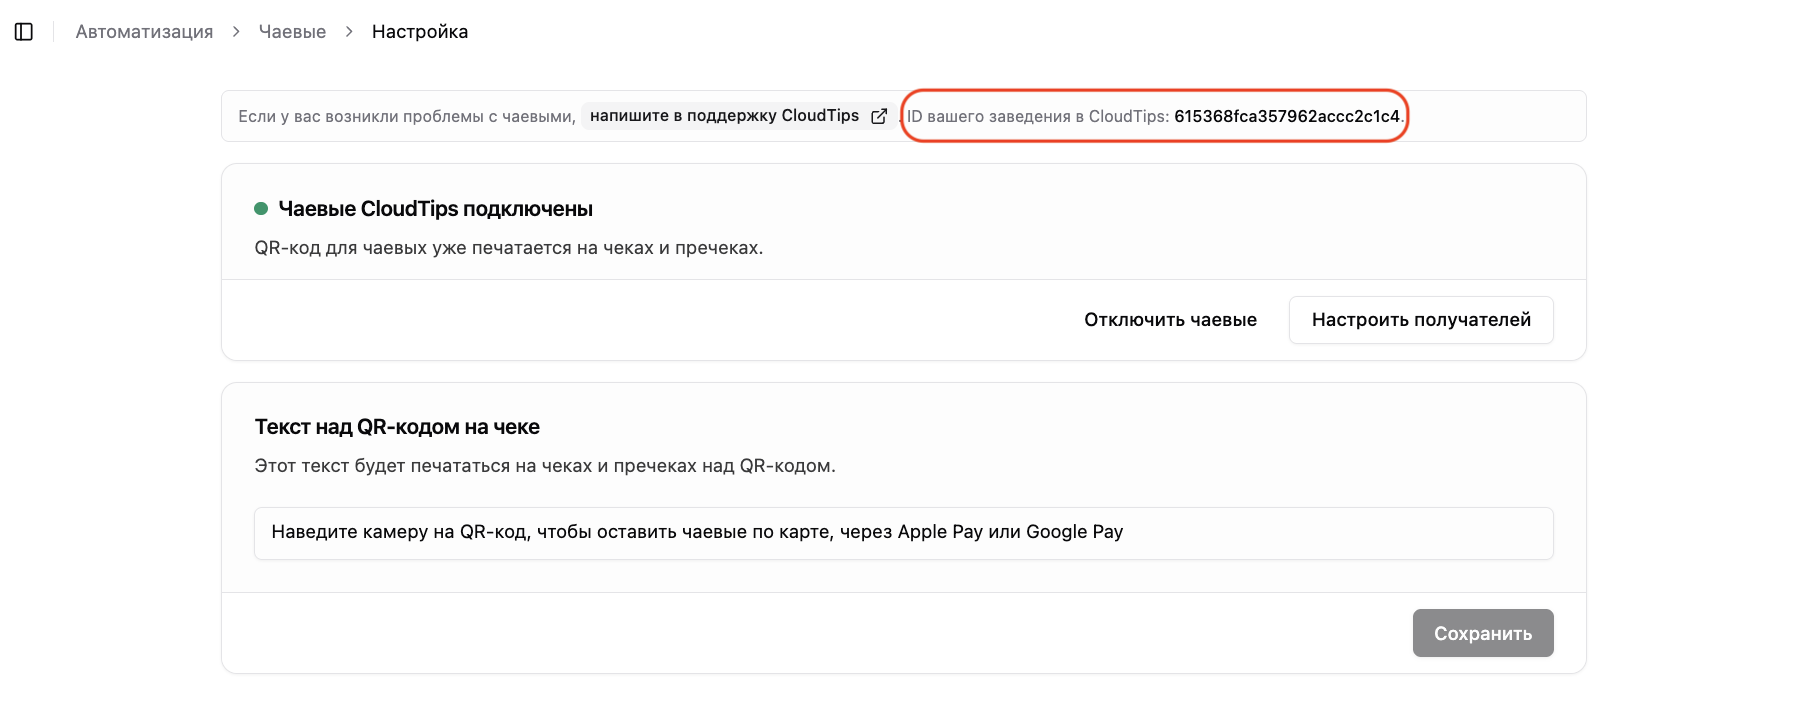Click the text Если у вас возникли проблемы

pyautogui.click(x=407, y=116)
